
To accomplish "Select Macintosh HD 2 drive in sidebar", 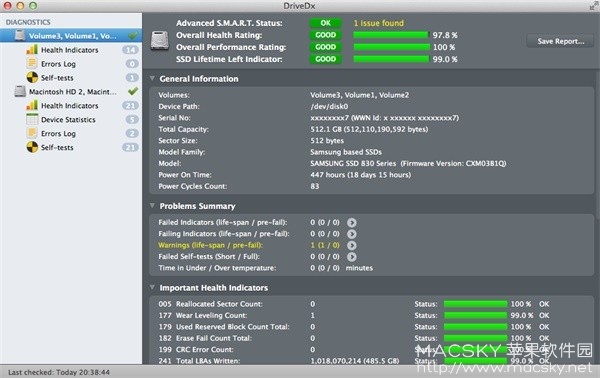I will coord(72,92).
